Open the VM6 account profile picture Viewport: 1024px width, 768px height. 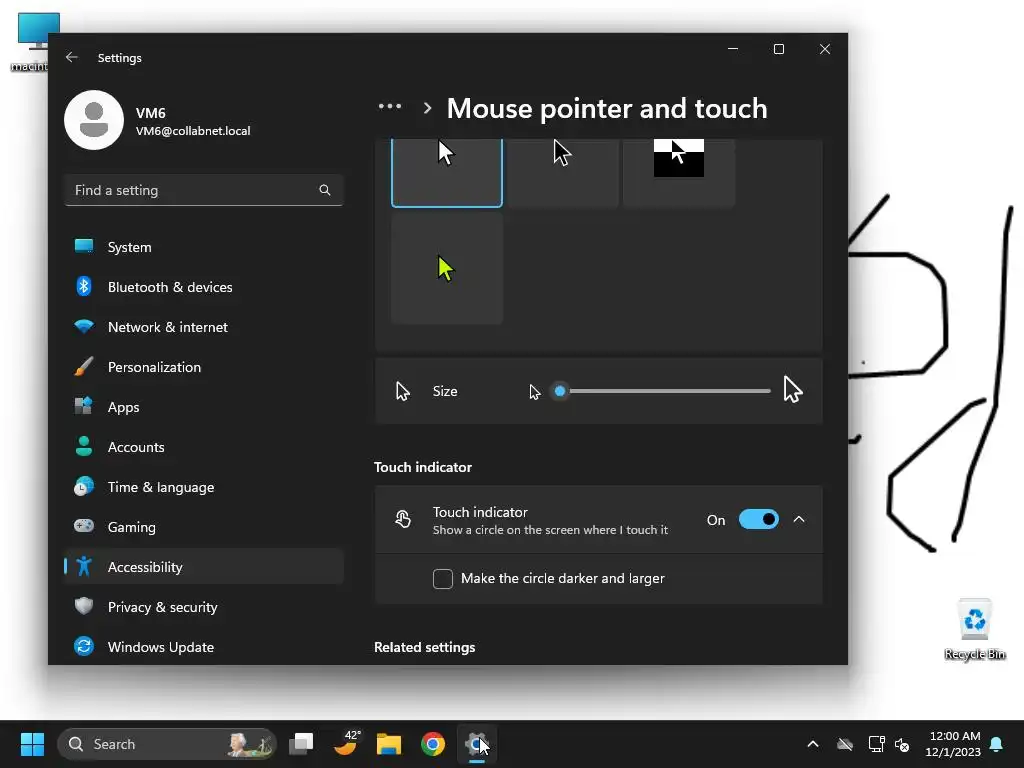point(94,120)
